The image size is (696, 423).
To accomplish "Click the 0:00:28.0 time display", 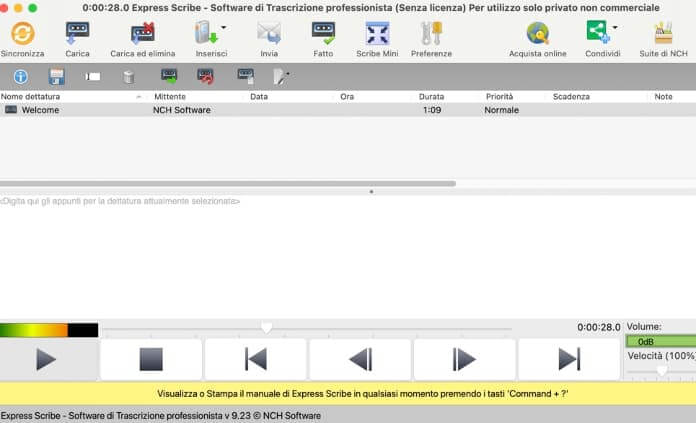I will [598, 328].
